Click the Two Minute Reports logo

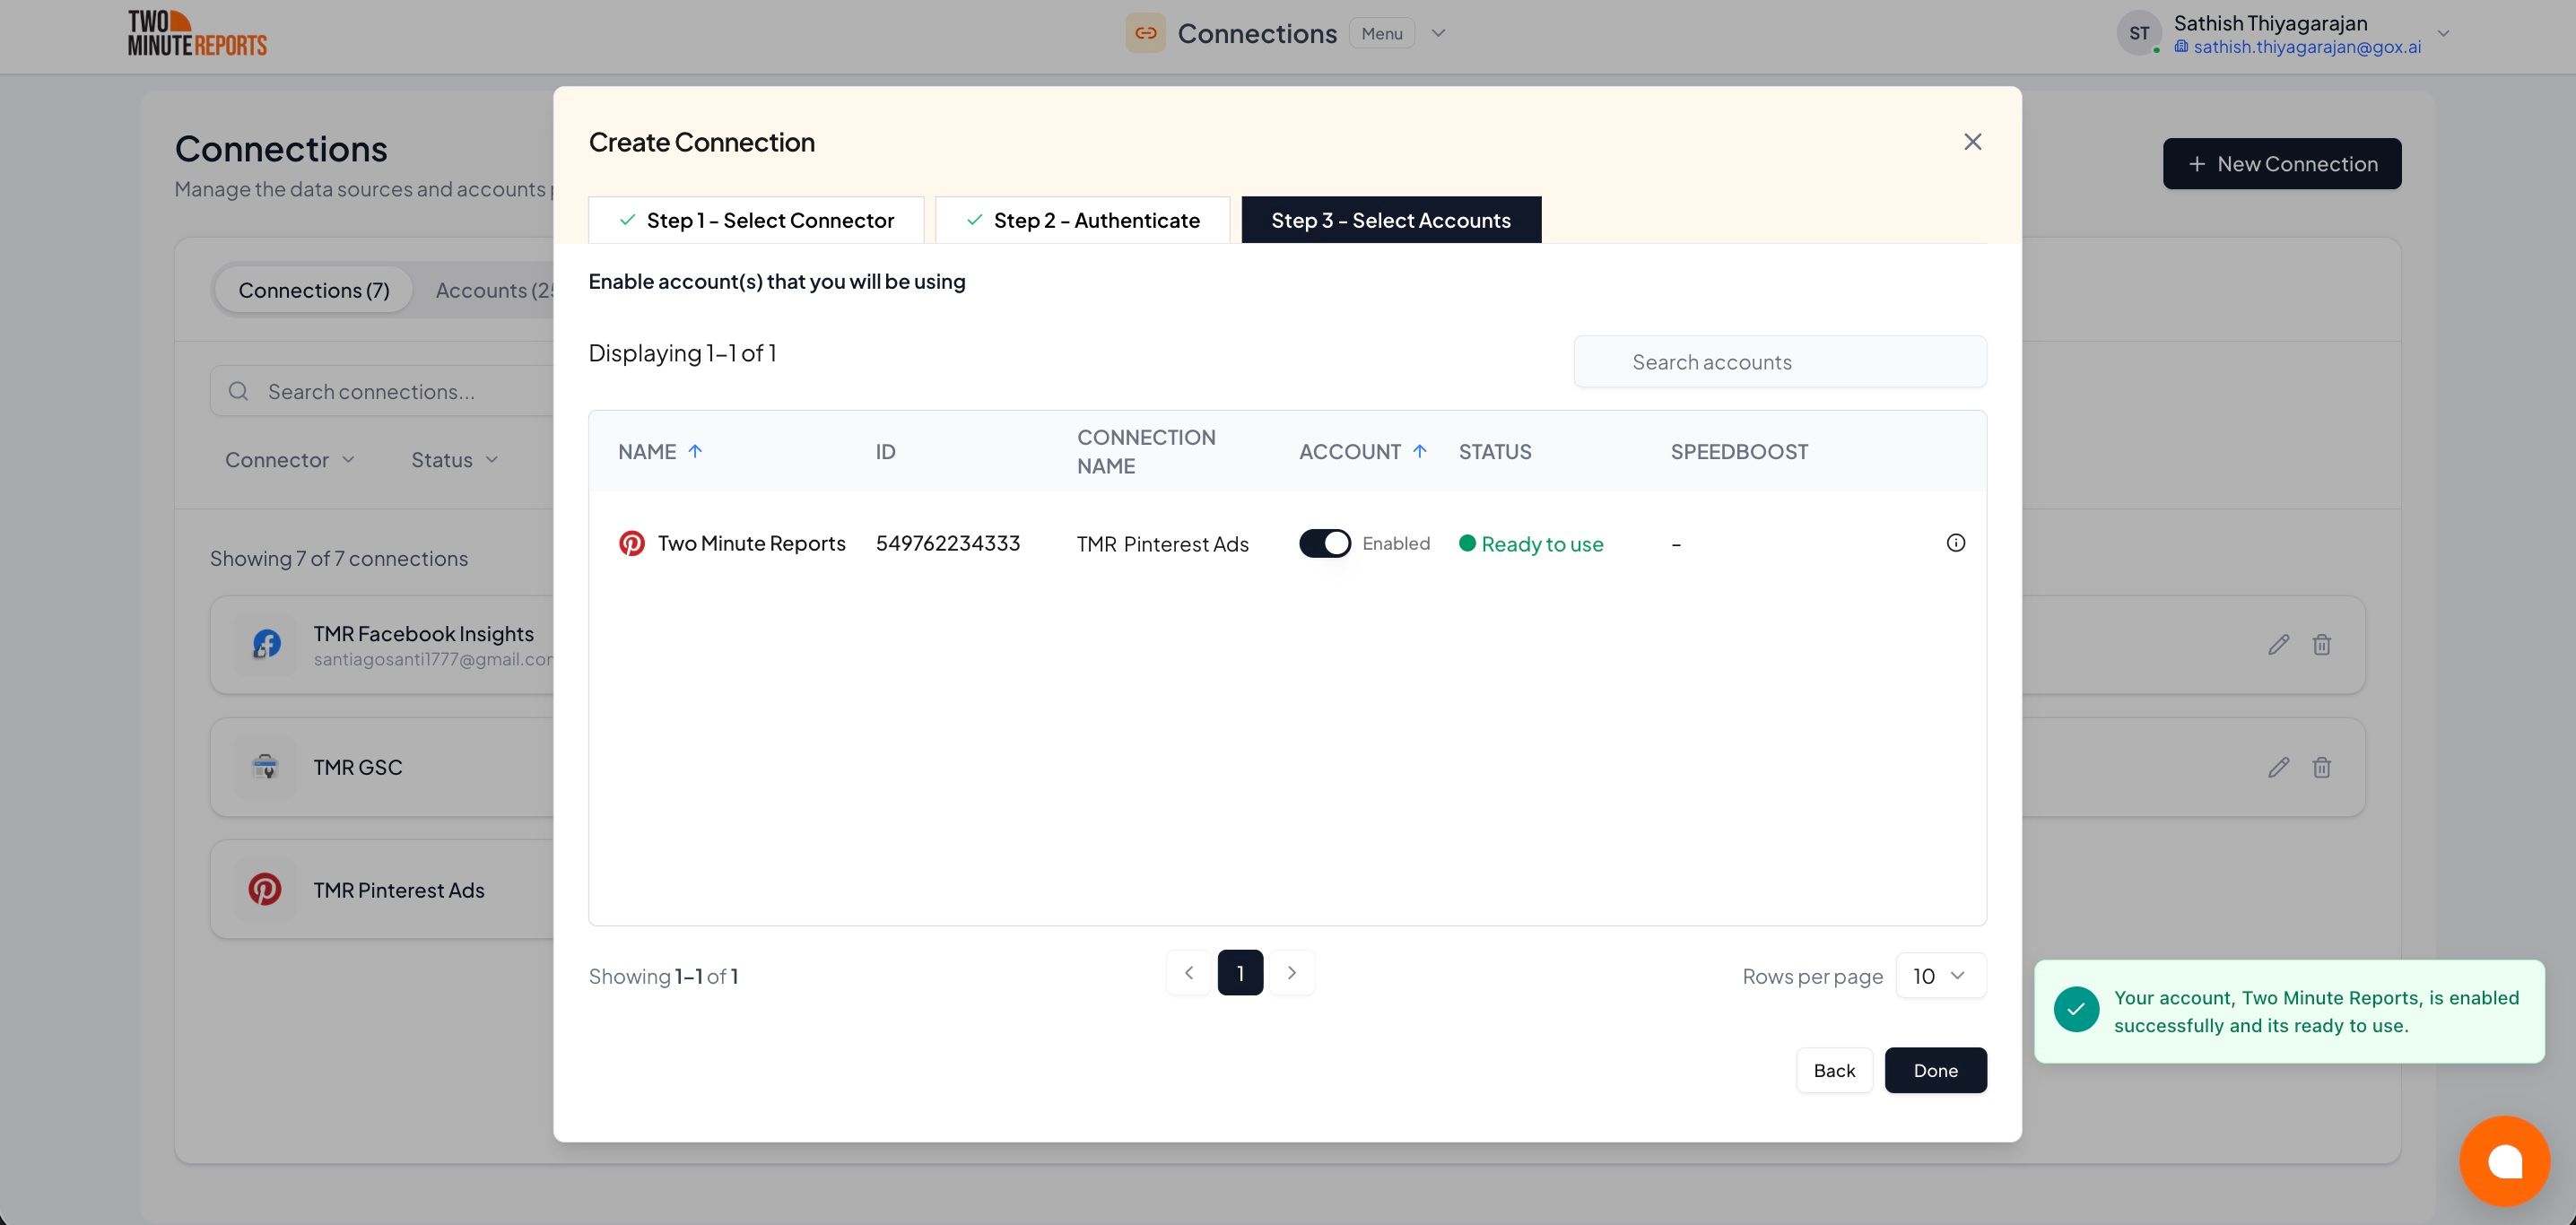tap(197, 33)
